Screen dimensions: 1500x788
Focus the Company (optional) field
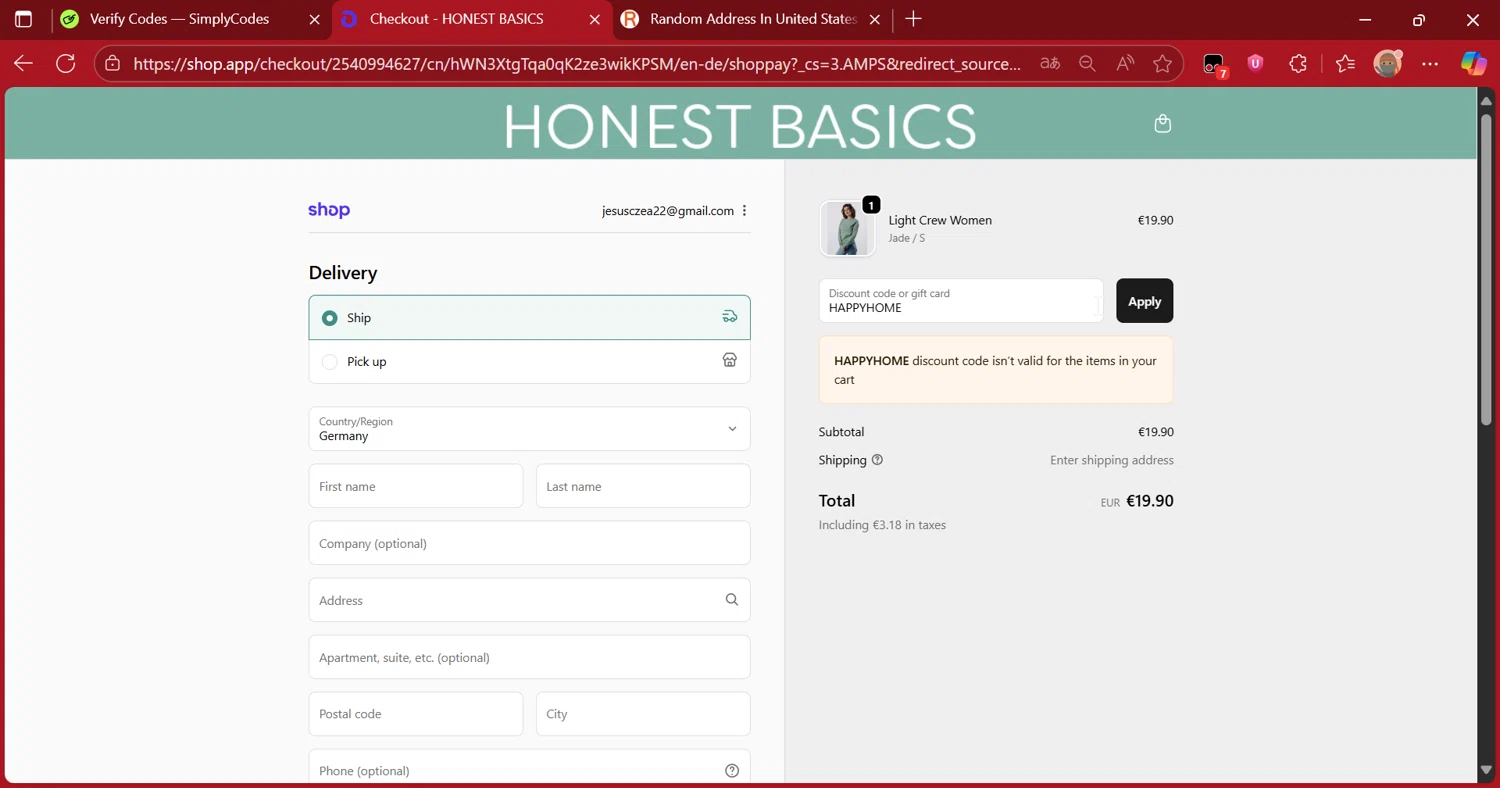click(529, 543)
